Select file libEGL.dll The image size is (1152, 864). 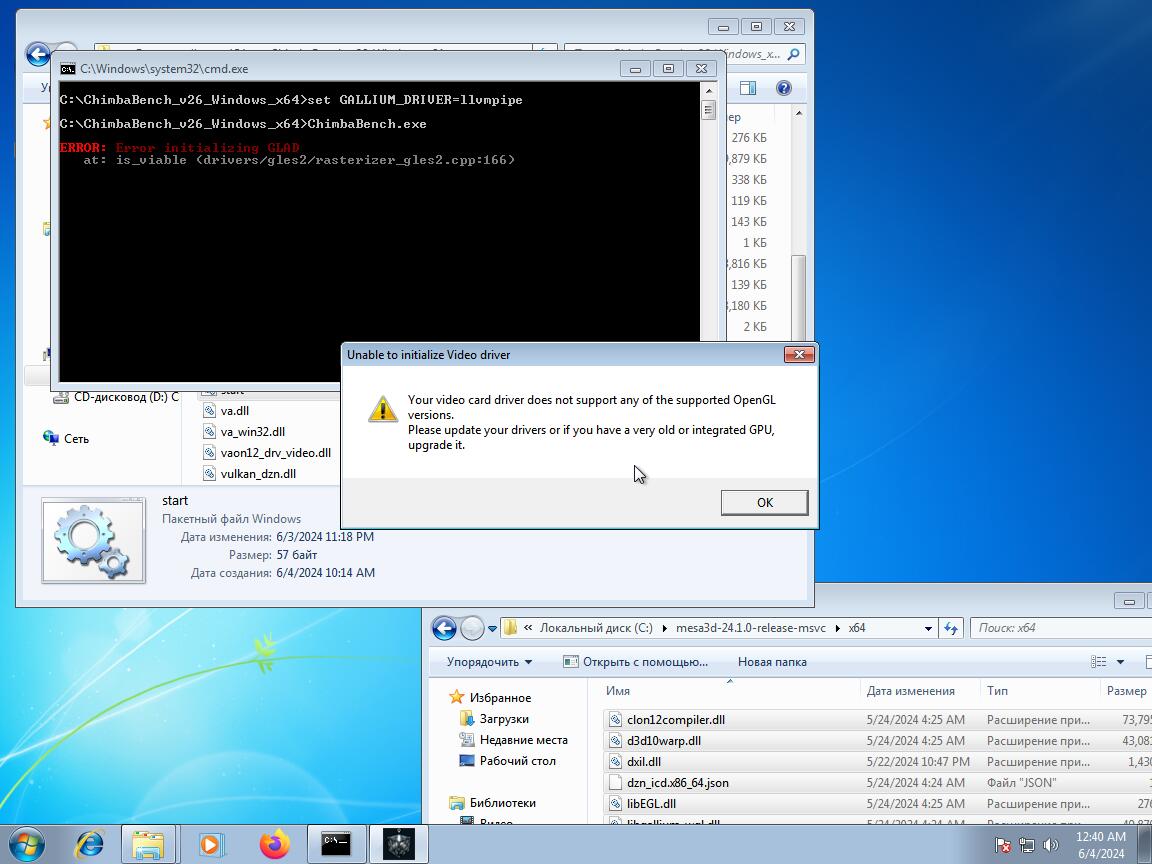[x=651, y=804]
